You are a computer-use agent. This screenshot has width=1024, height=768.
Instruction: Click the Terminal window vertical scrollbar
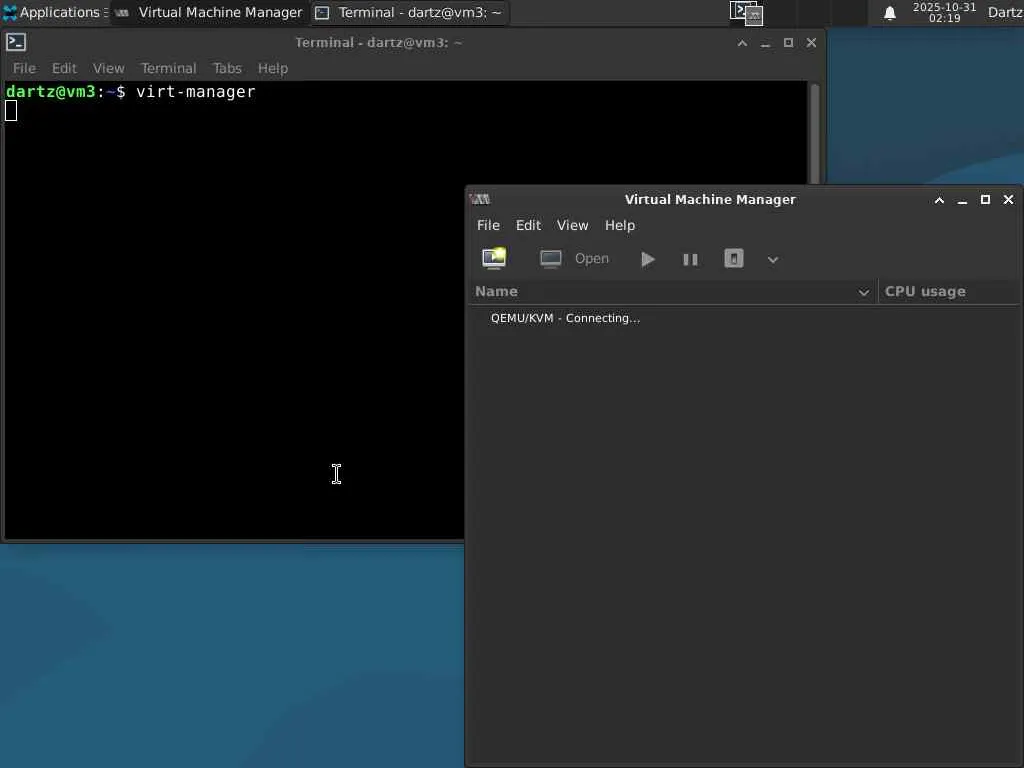(814, 134)
